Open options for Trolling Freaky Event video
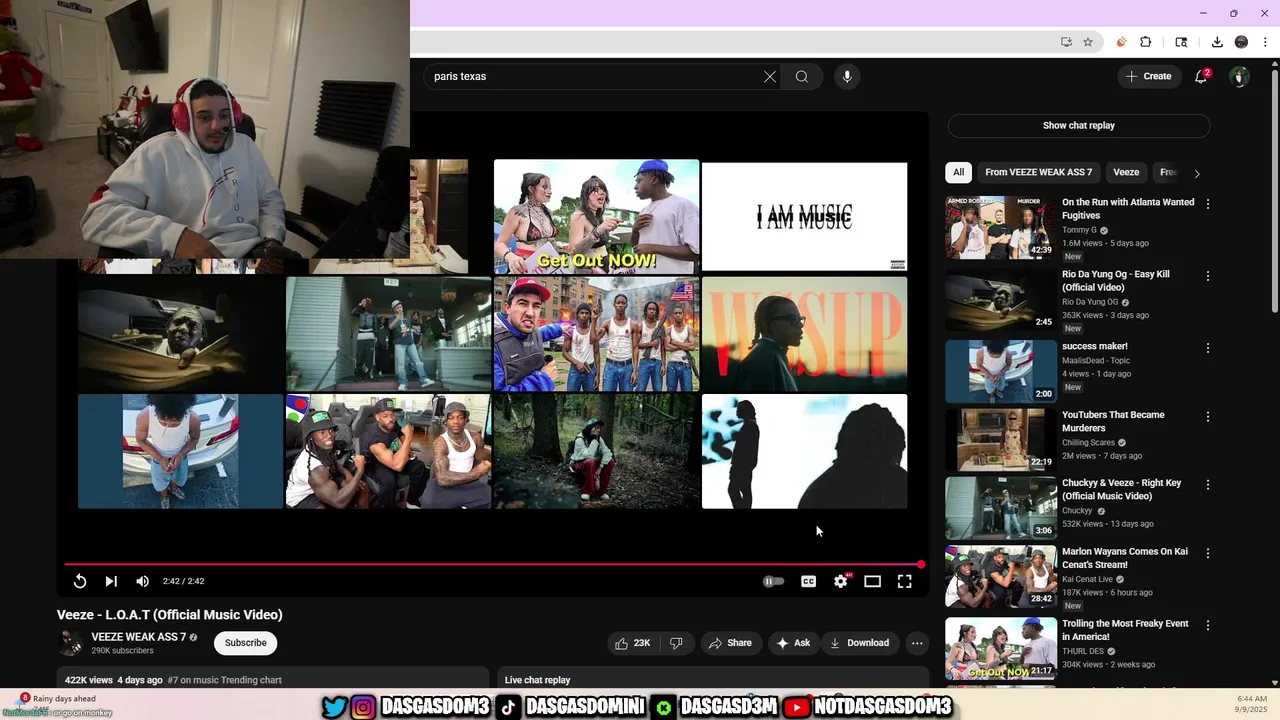 coord(1207,625)
